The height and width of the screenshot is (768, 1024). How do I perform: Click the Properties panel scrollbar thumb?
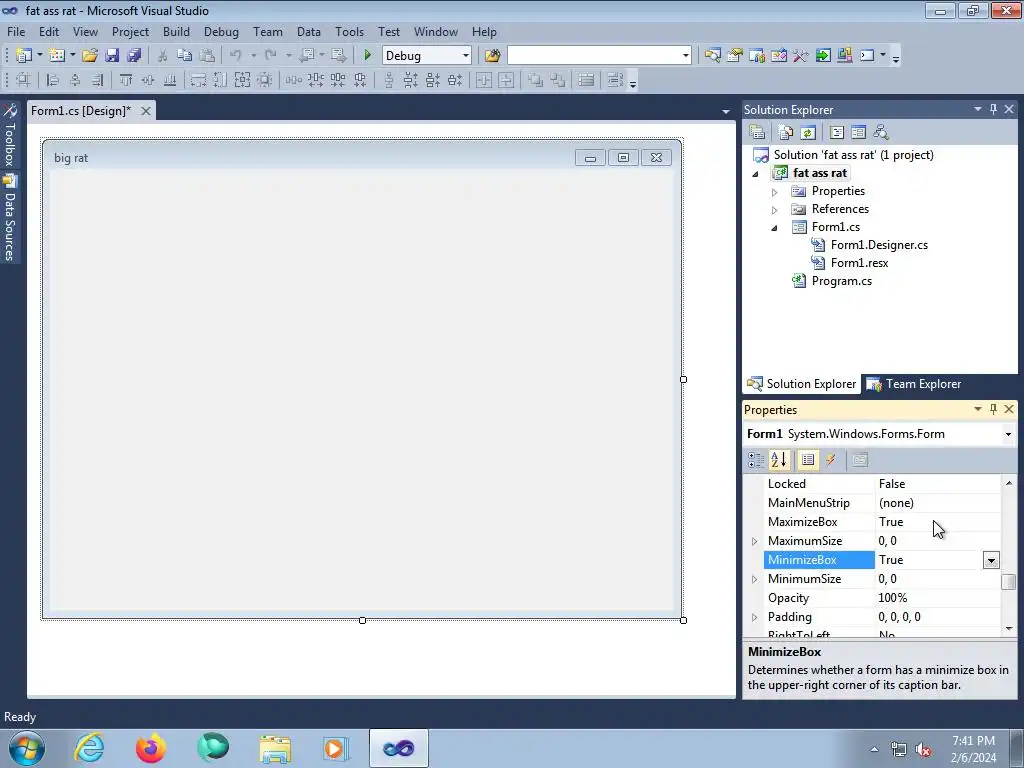1009,581
